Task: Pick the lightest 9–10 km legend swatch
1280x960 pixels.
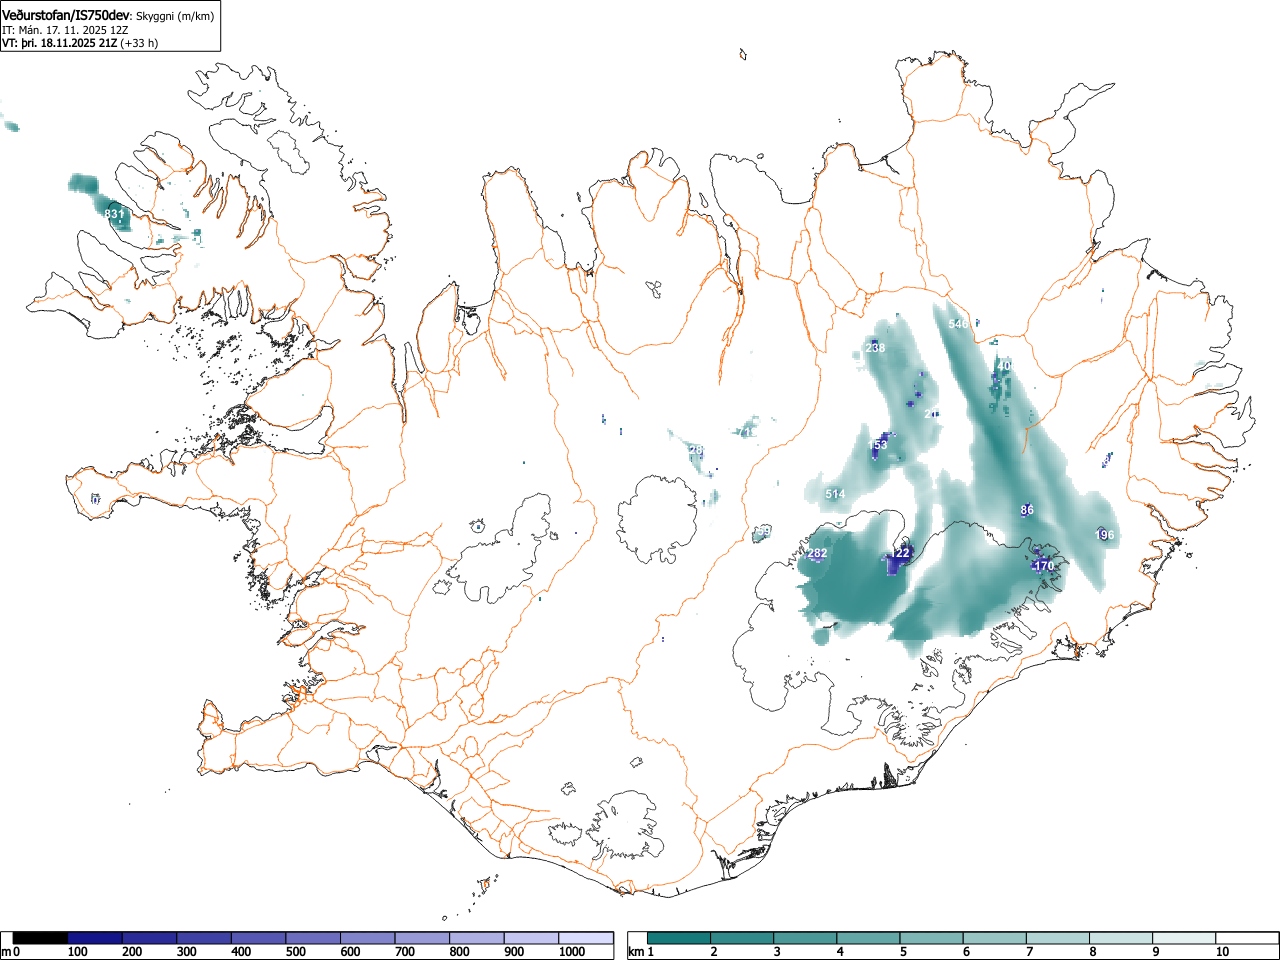Action: [x=1183, y=938]
